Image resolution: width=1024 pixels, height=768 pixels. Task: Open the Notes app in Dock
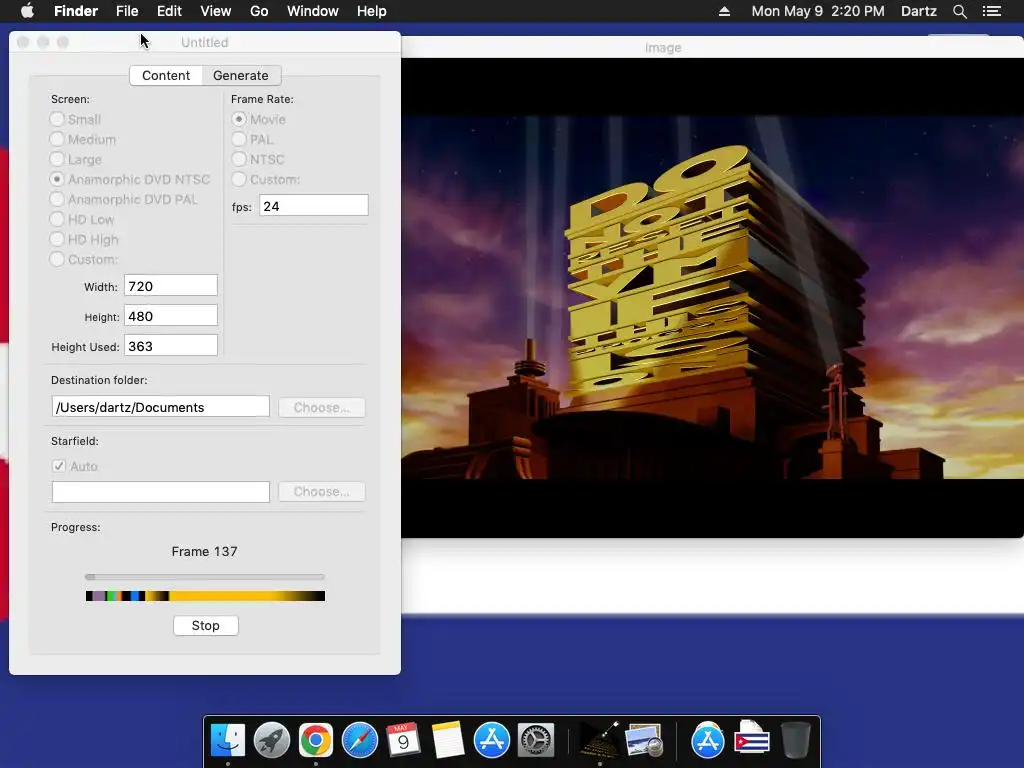tap(447, 740)
